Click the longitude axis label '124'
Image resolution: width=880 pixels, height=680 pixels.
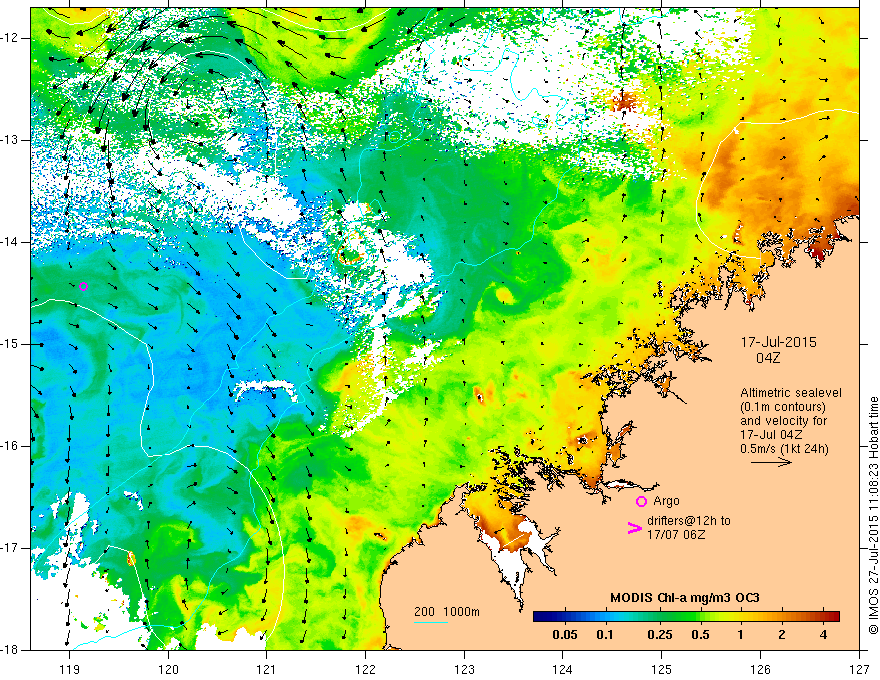pyautogui.click(x=562, y=669)
